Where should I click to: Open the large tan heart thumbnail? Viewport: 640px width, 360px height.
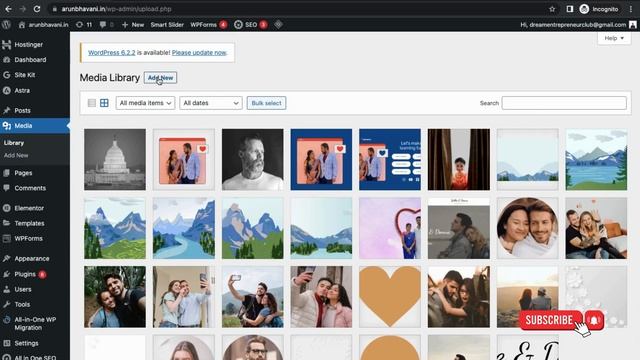click(390, 297)
